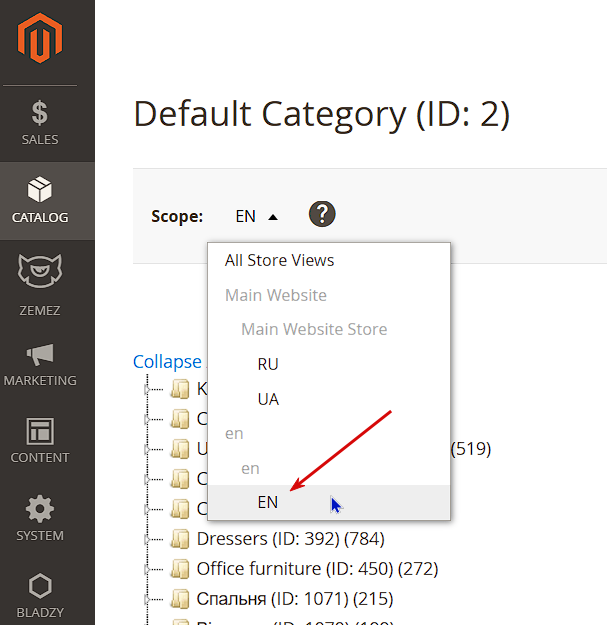The width and height of the screenshot is (607, 625).
Task: Toggle the Scope EN dropdown
Action: tap(257, 216)
